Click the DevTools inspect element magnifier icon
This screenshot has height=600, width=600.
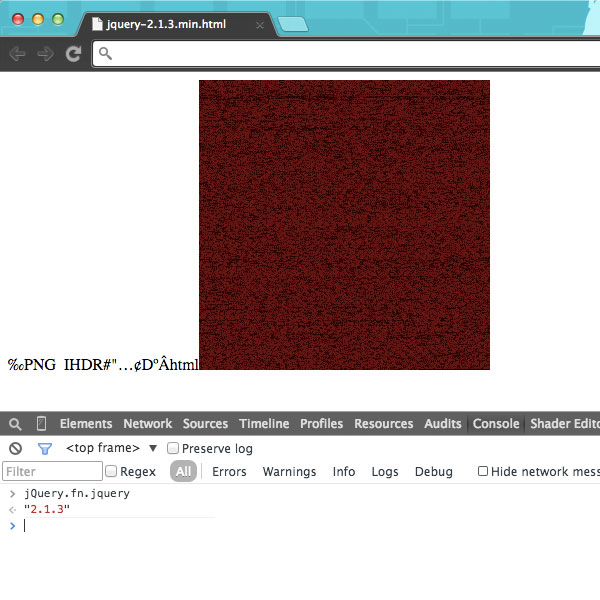pos(15,424)
